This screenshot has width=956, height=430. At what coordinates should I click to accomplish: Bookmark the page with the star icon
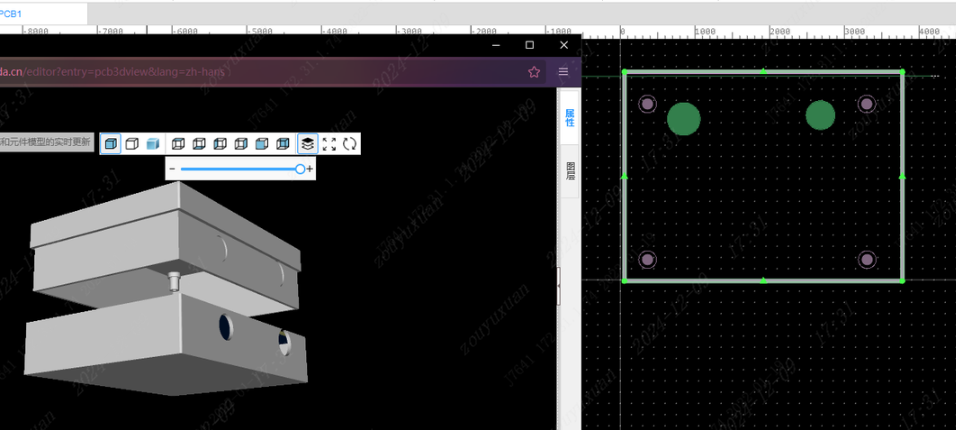(534, 72)
